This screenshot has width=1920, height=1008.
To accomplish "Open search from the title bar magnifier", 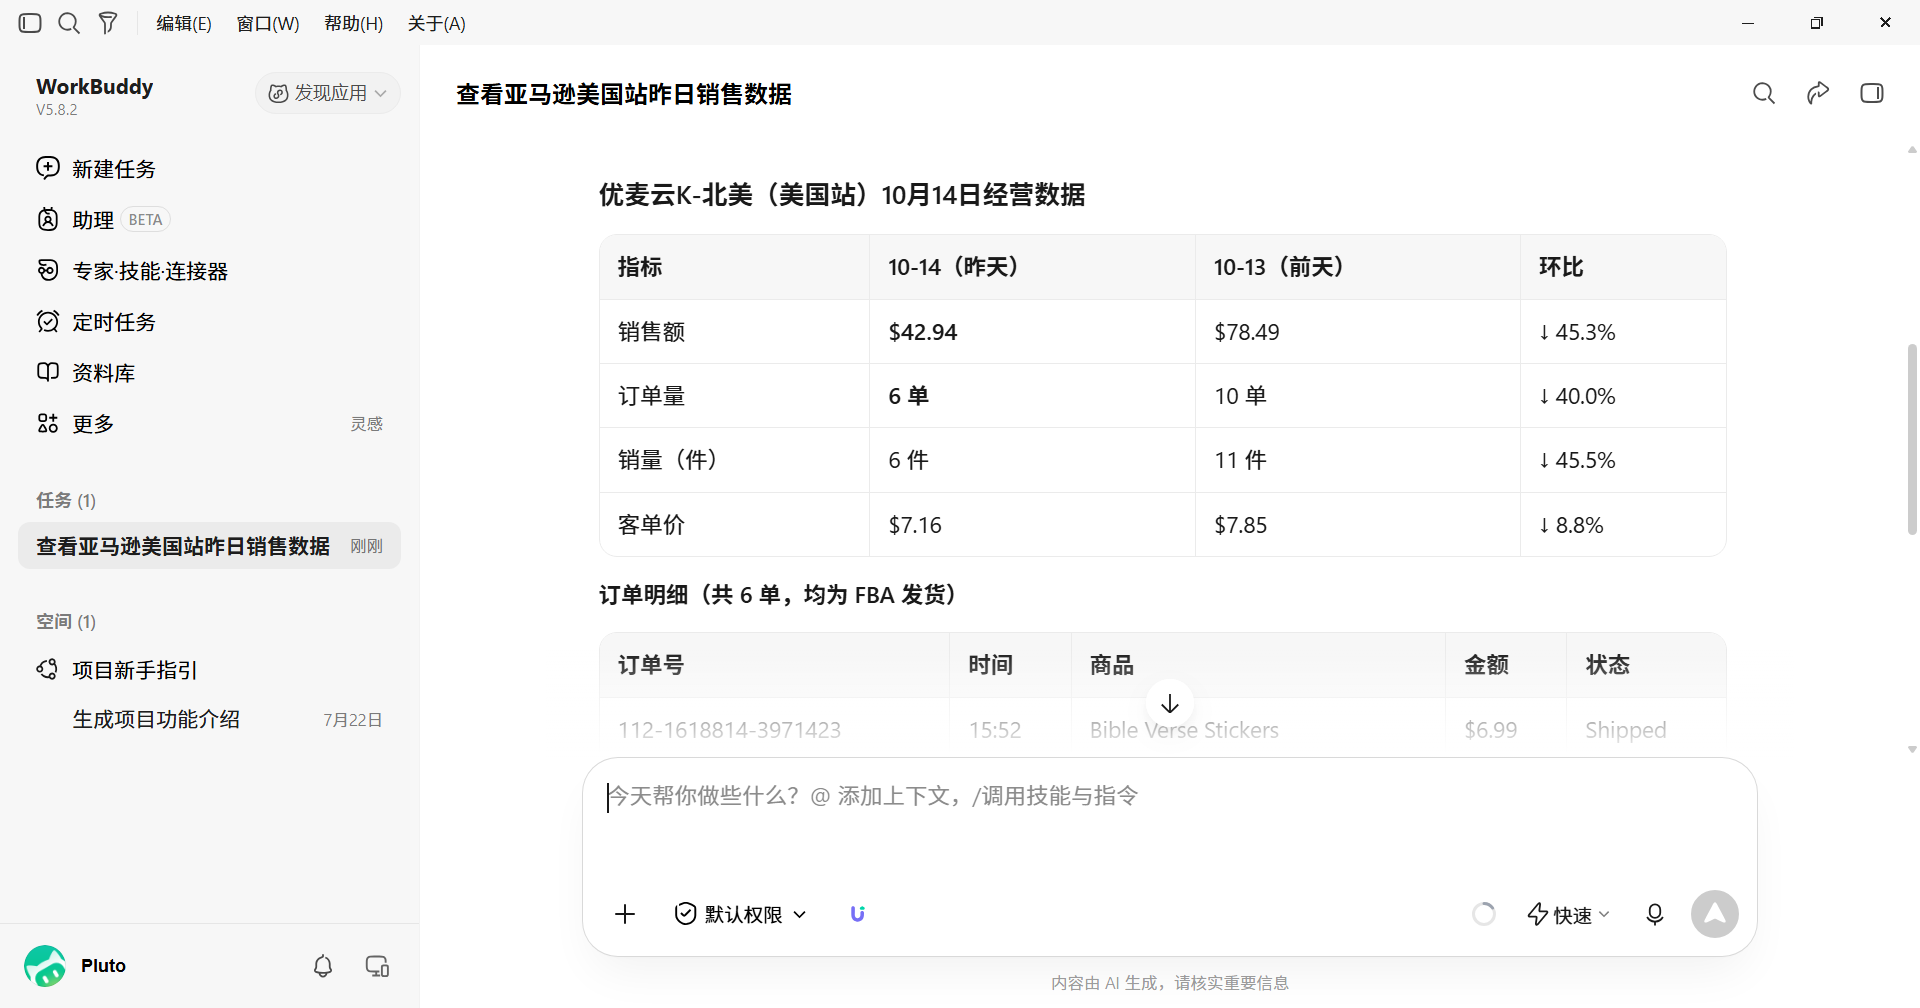I will tap(69, 23).
